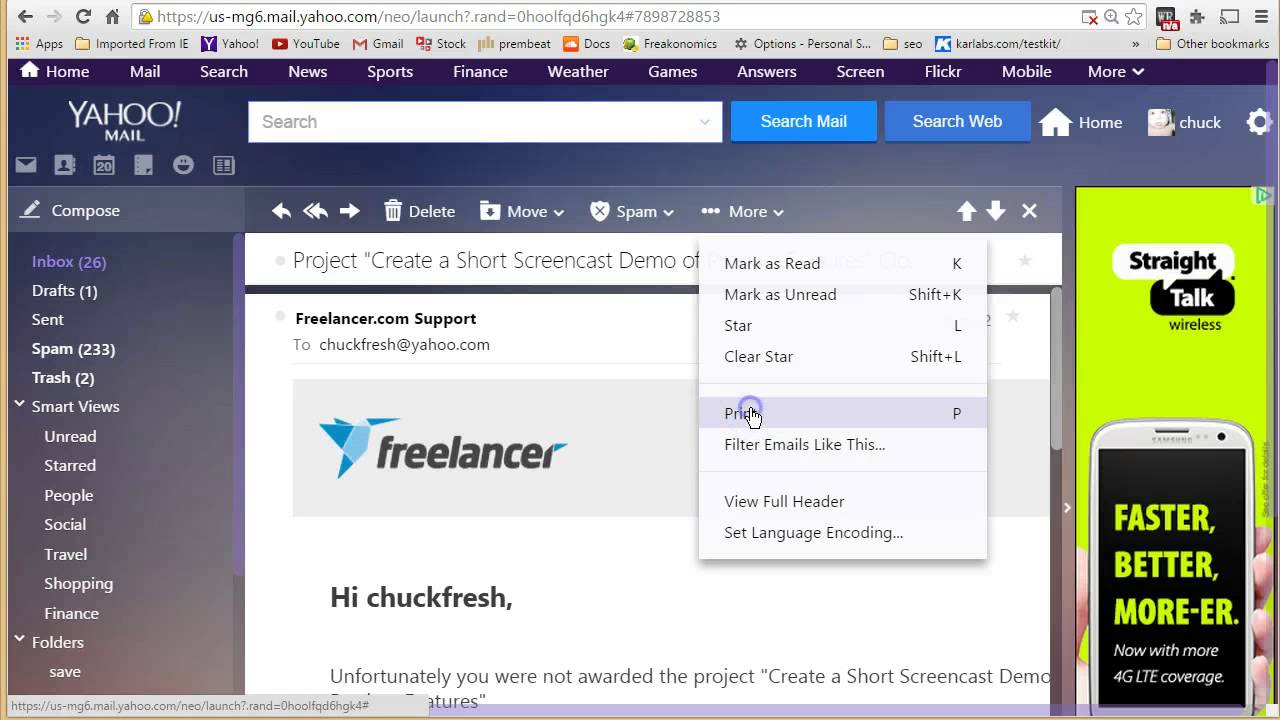The width and height of the screenshot is (1280, 720).
Task: Open the Sent folder
Action: 47,319
